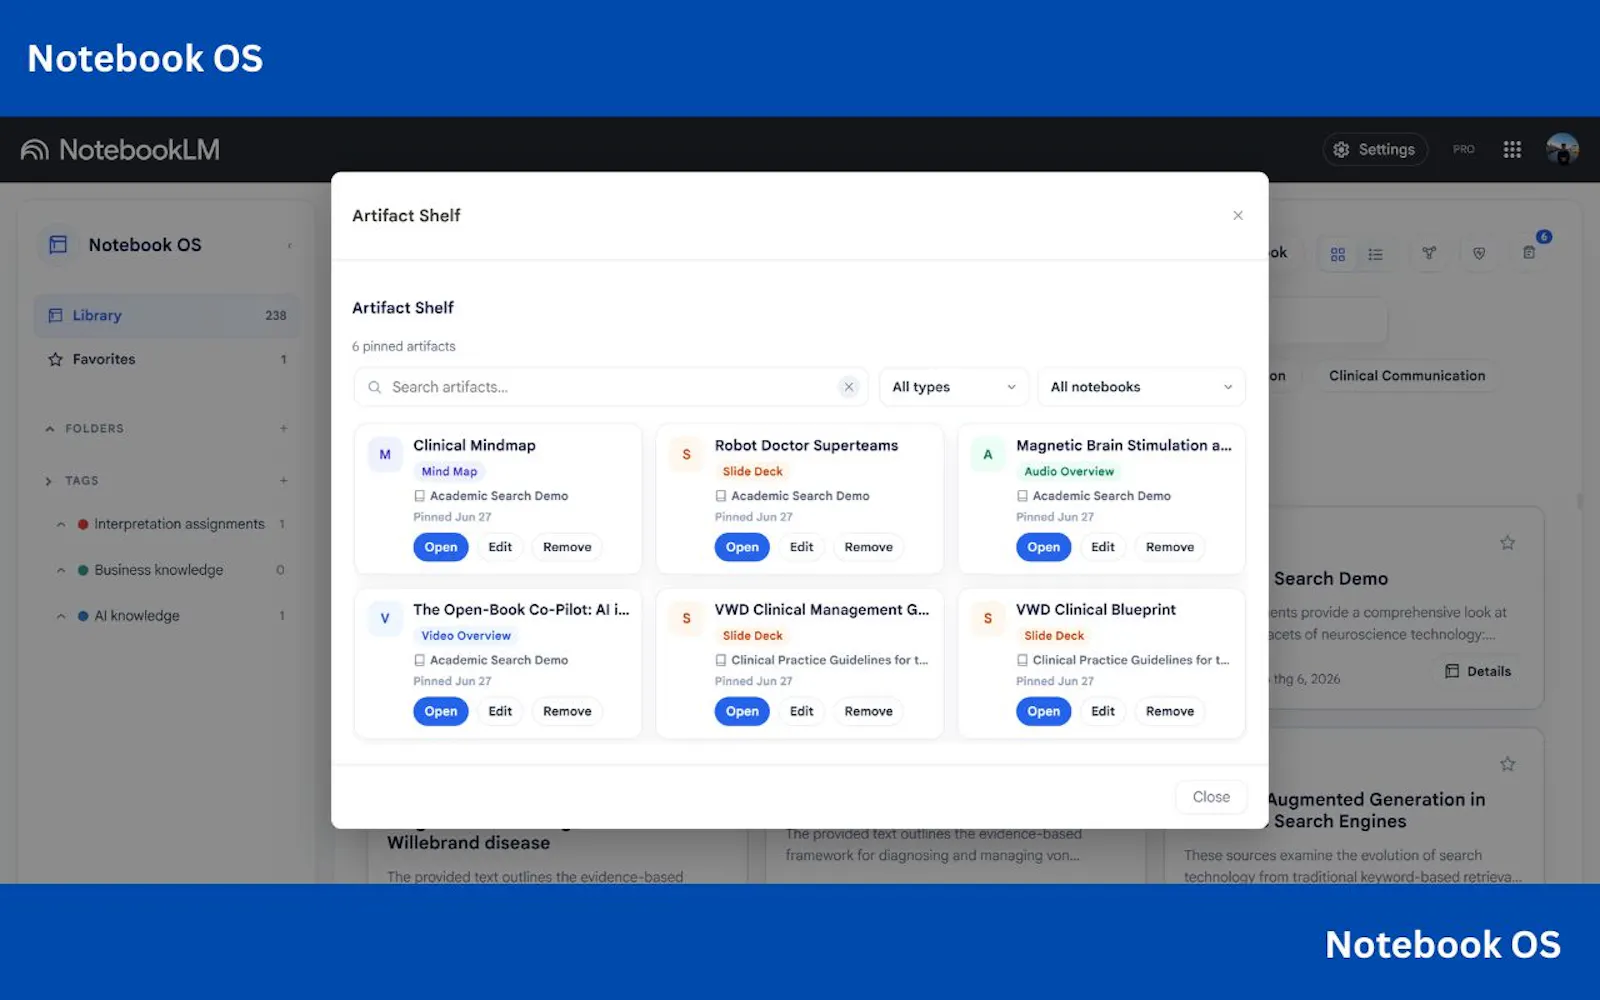This screenshot has width=1600, height=1000.
Task: Remove the VWD Clinical Blueprint artifact
Action: pos(1169,711)
